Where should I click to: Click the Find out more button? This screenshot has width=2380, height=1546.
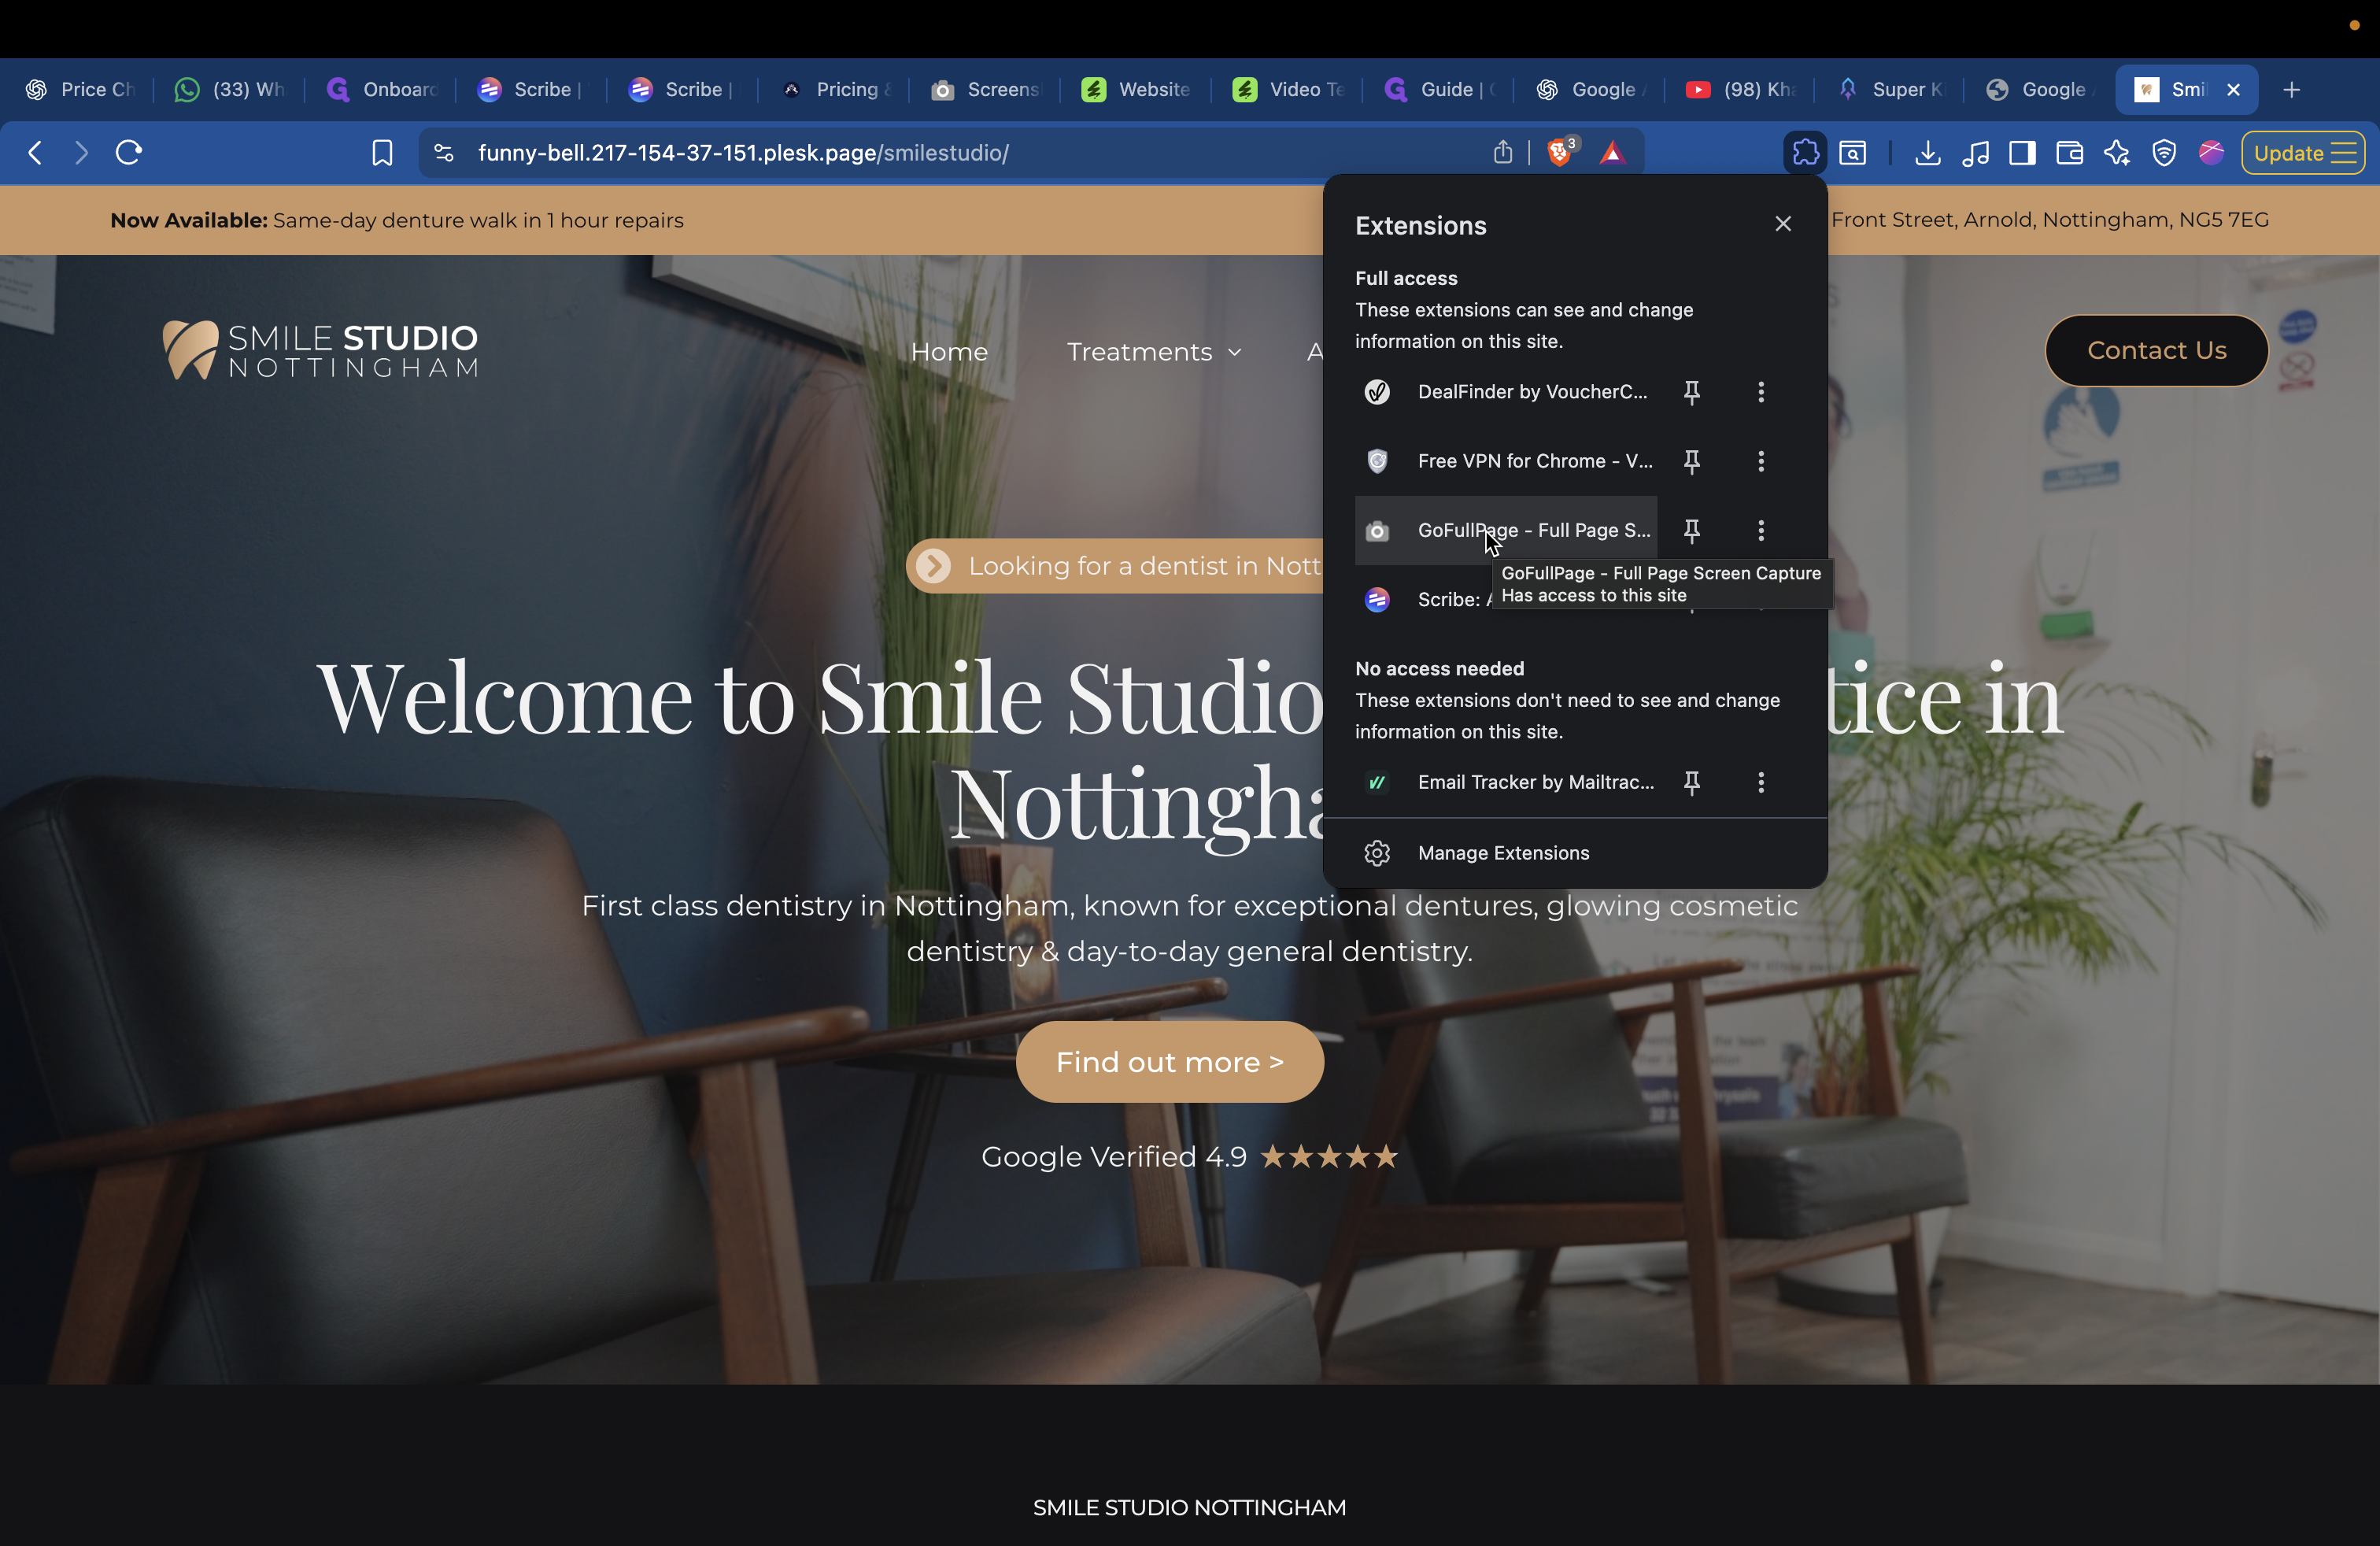point(1169,1062)
